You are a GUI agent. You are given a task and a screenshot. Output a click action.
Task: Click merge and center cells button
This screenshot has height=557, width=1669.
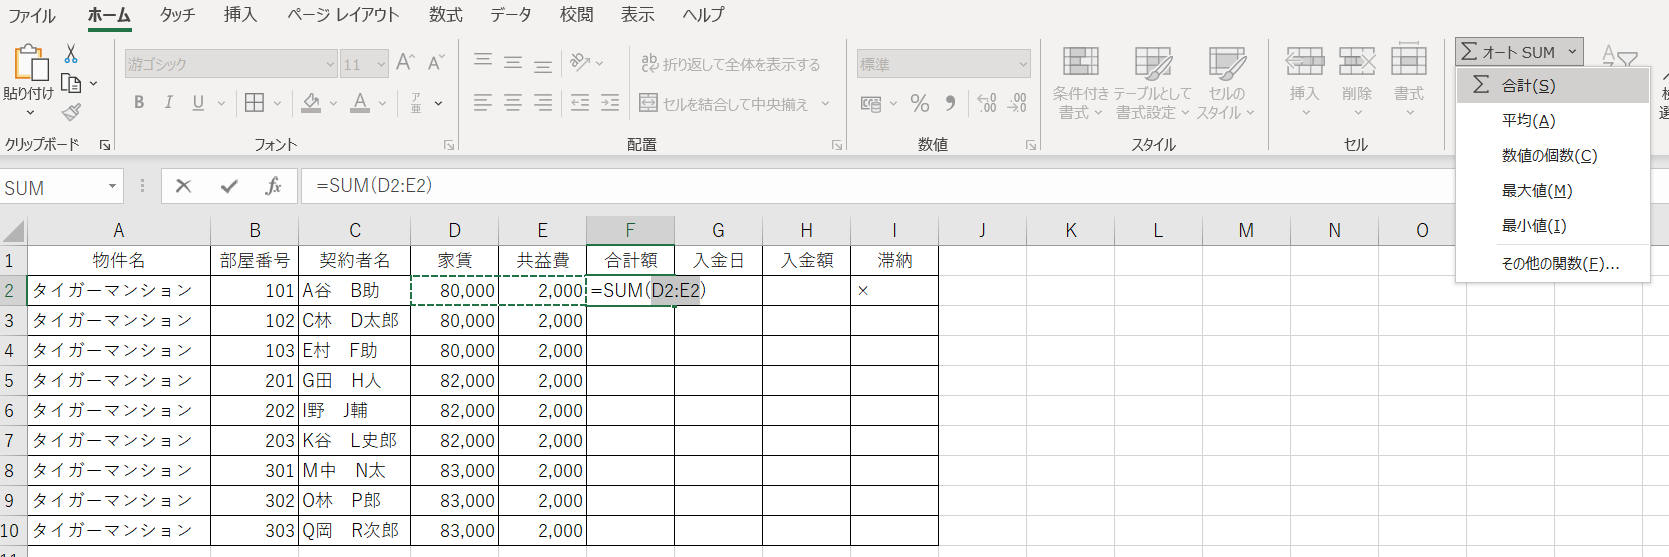[724, 104]
